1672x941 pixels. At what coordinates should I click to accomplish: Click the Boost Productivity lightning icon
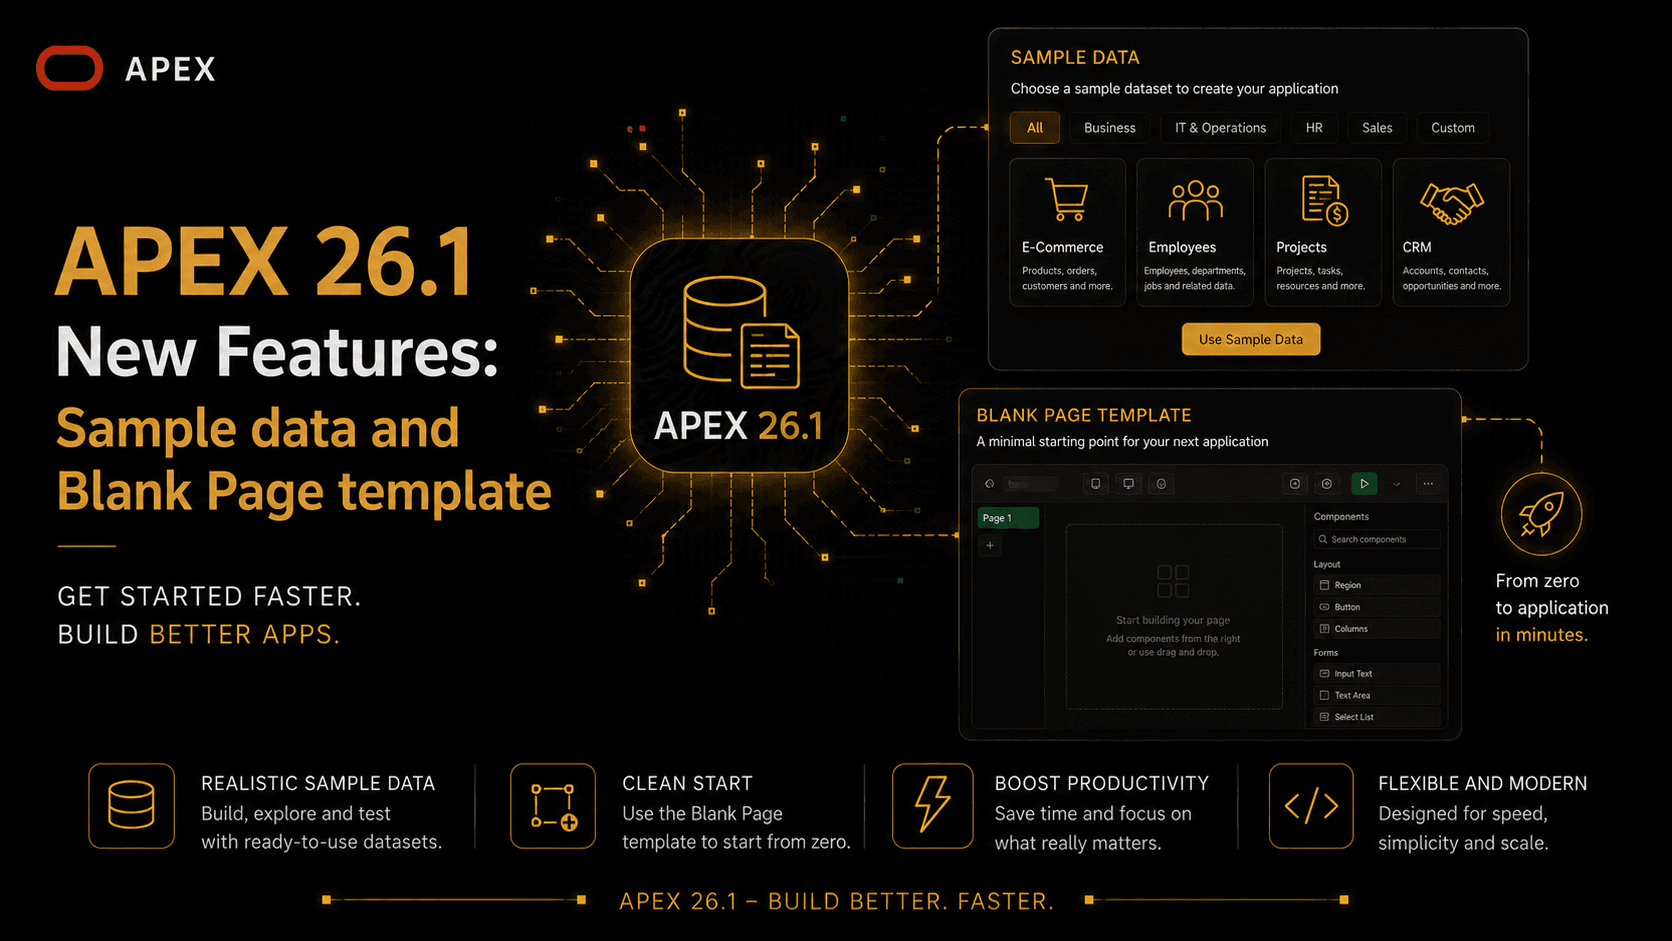[x=932, y=806]
